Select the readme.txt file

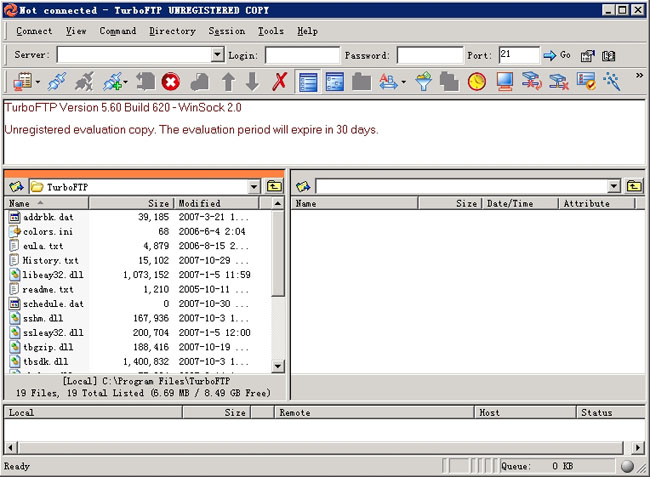(47, 289)
